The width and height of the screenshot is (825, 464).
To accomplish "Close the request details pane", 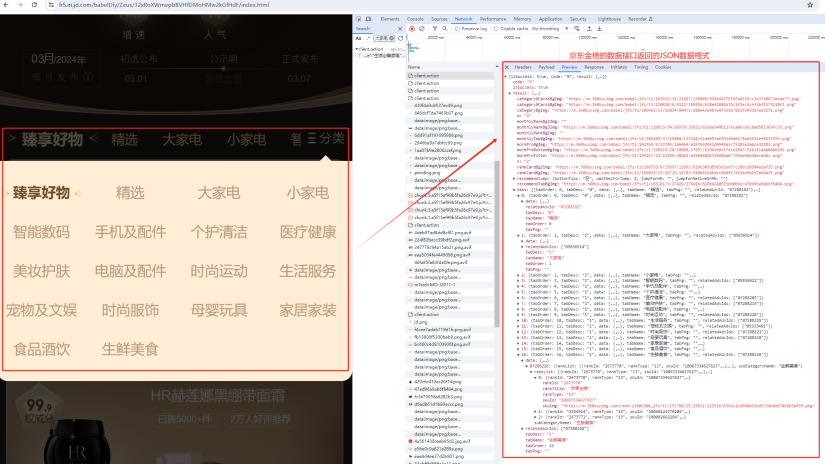I will click(x=507, y=67).
